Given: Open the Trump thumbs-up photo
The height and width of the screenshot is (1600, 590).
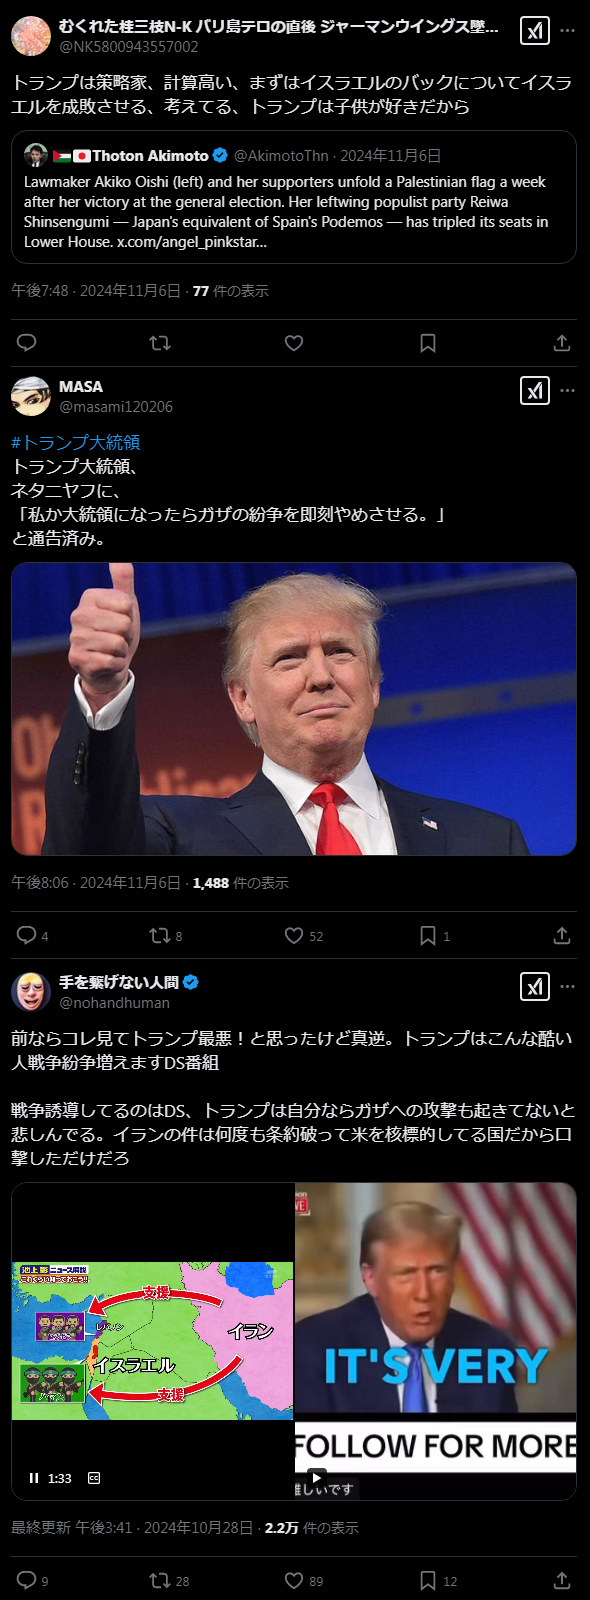Looking at the screenshot, I should [294, 709].
